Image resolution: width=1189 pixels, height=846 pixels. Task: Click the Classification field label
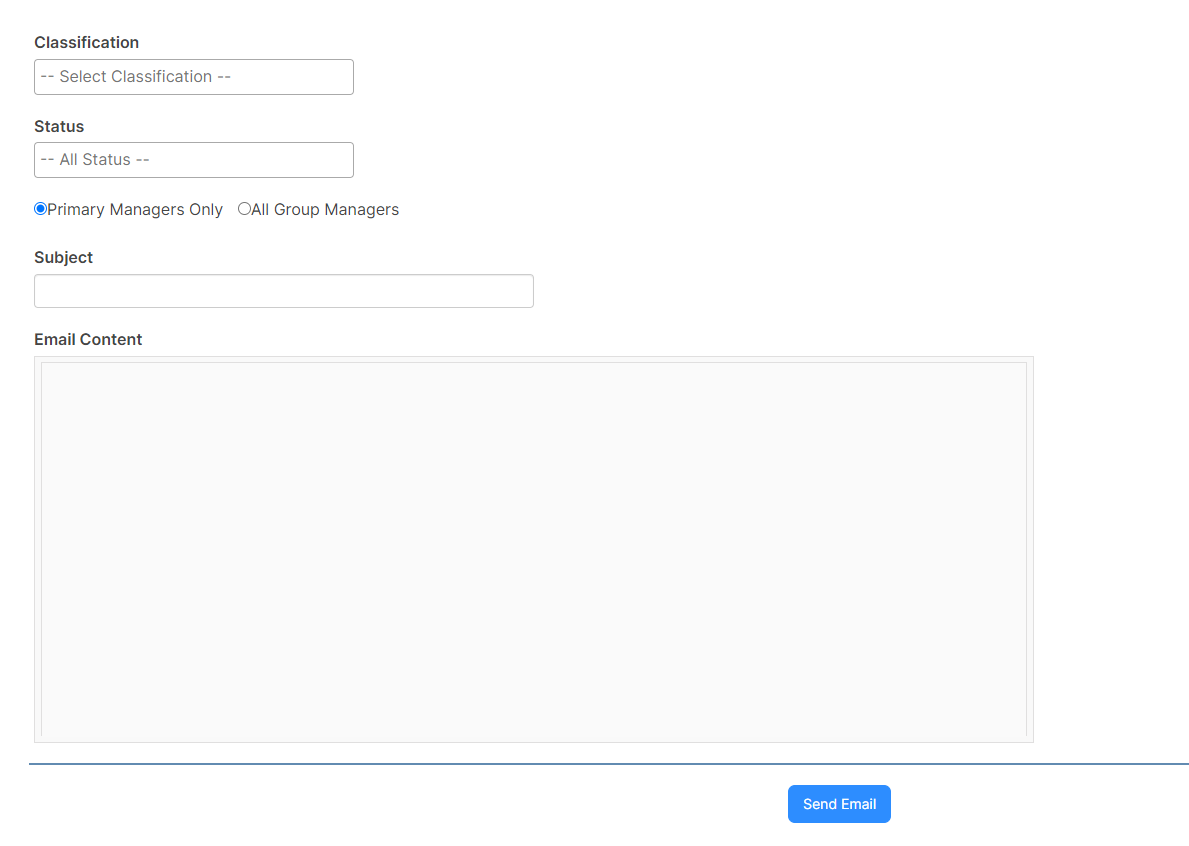[x=86, y=42]
